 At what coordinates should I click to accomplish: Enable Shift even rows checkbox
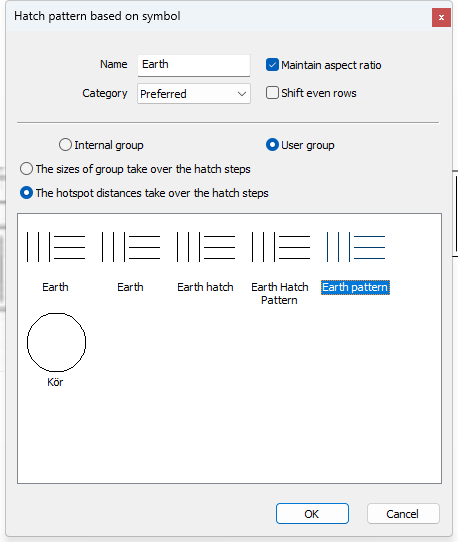pyautogui.click(x=272, y=93)
